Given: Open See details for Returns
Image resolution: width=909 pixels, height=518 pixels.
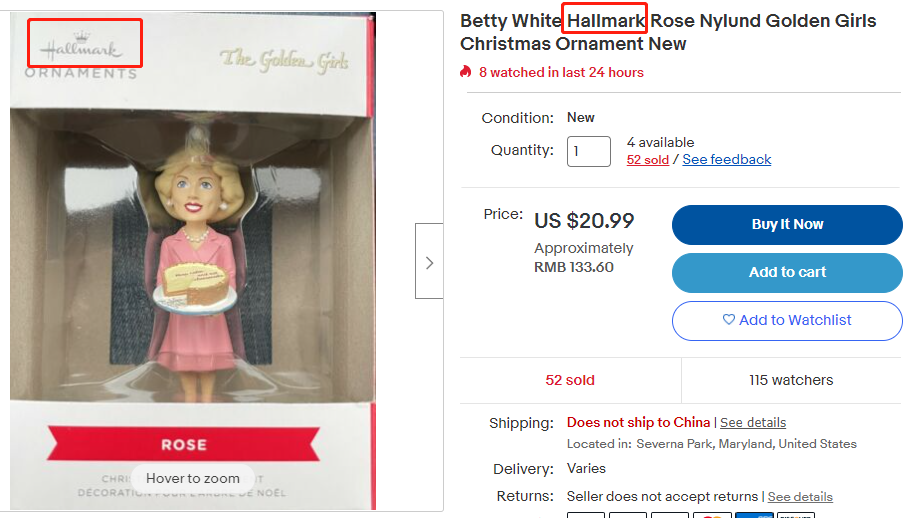Looking at the screenshot, I should click(x=799, y=497).
